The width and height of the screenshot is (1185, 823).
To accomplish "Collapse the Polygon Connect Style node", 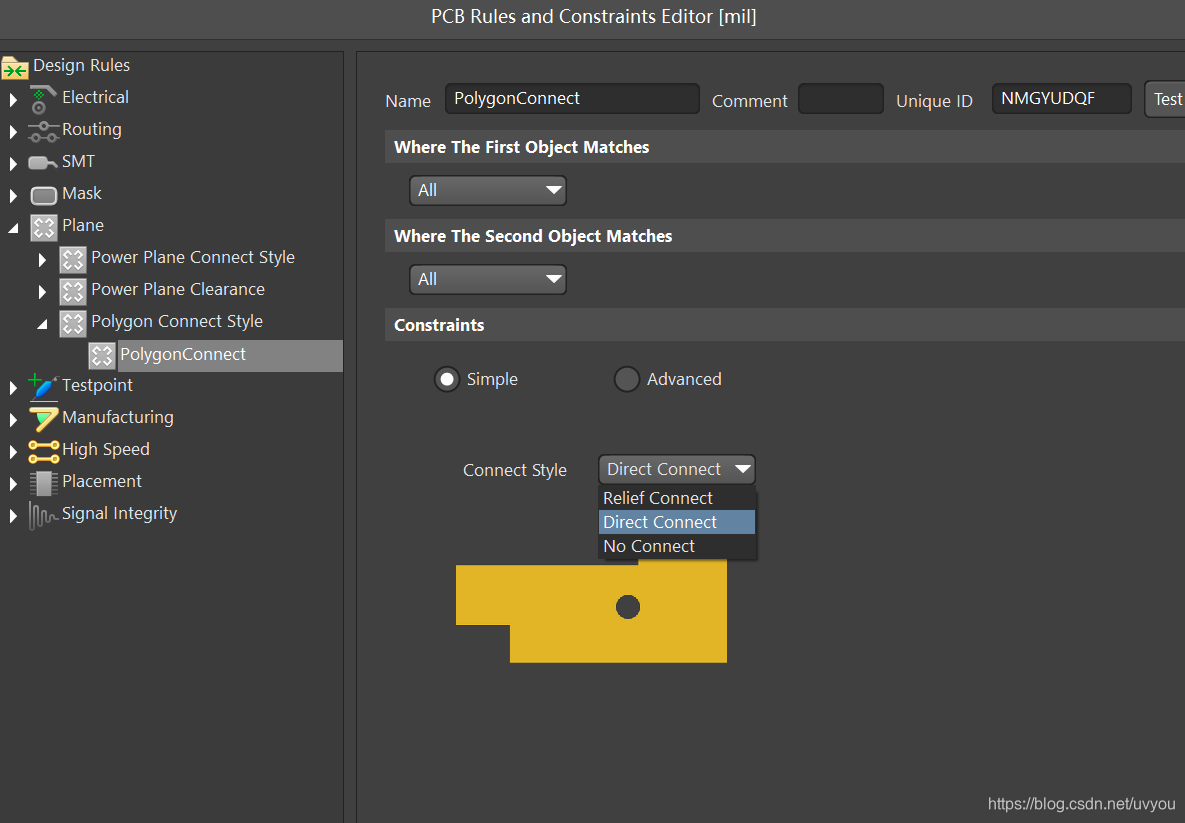I will point(42,322).
